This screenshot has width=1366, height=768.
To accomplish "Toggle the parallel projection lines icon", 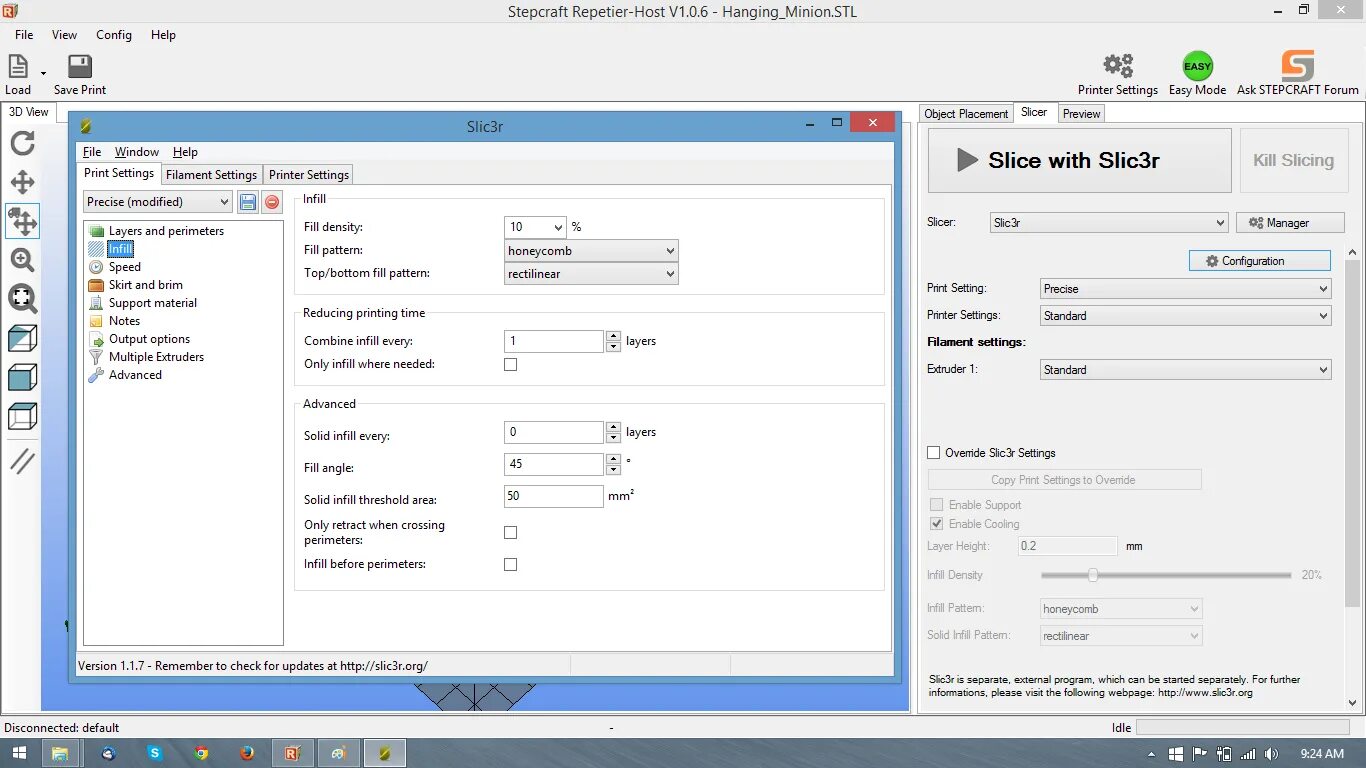I will [22, 461].
